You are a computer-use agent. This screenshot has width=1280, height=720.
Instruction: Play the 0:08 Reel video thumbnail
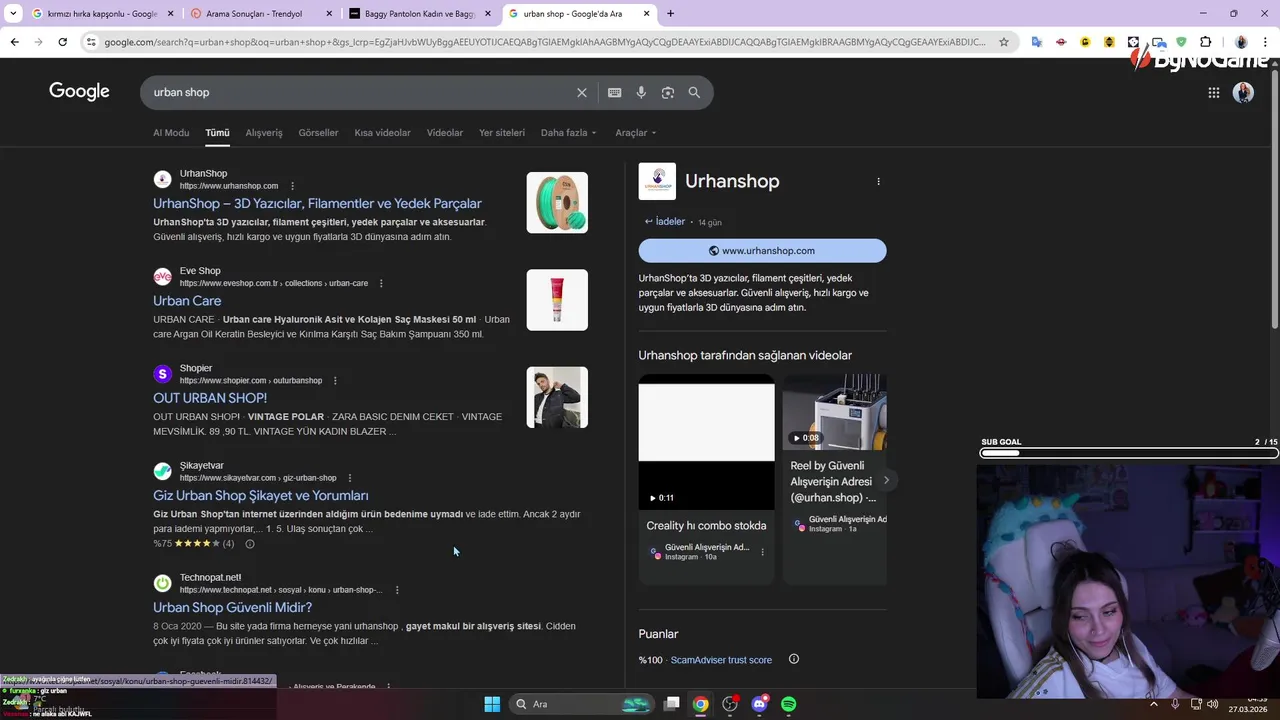834,412
